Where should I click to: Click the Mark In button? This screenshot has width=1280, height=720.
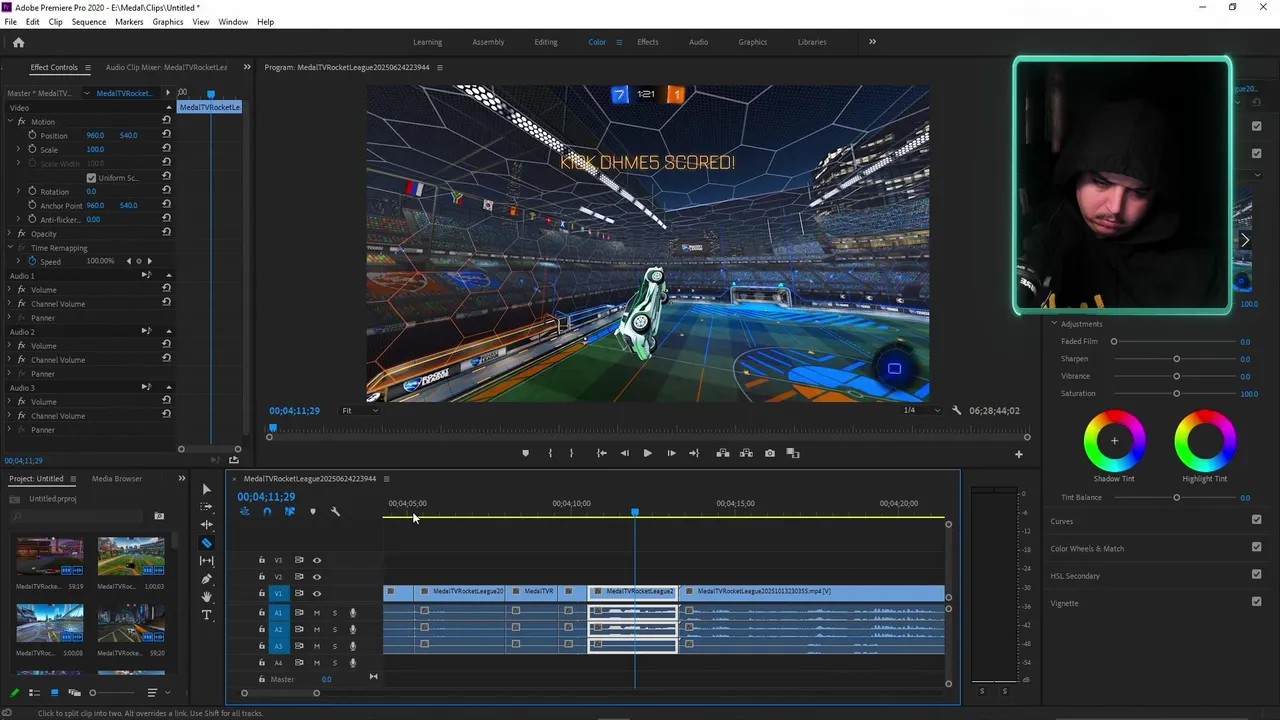[550, 453]
